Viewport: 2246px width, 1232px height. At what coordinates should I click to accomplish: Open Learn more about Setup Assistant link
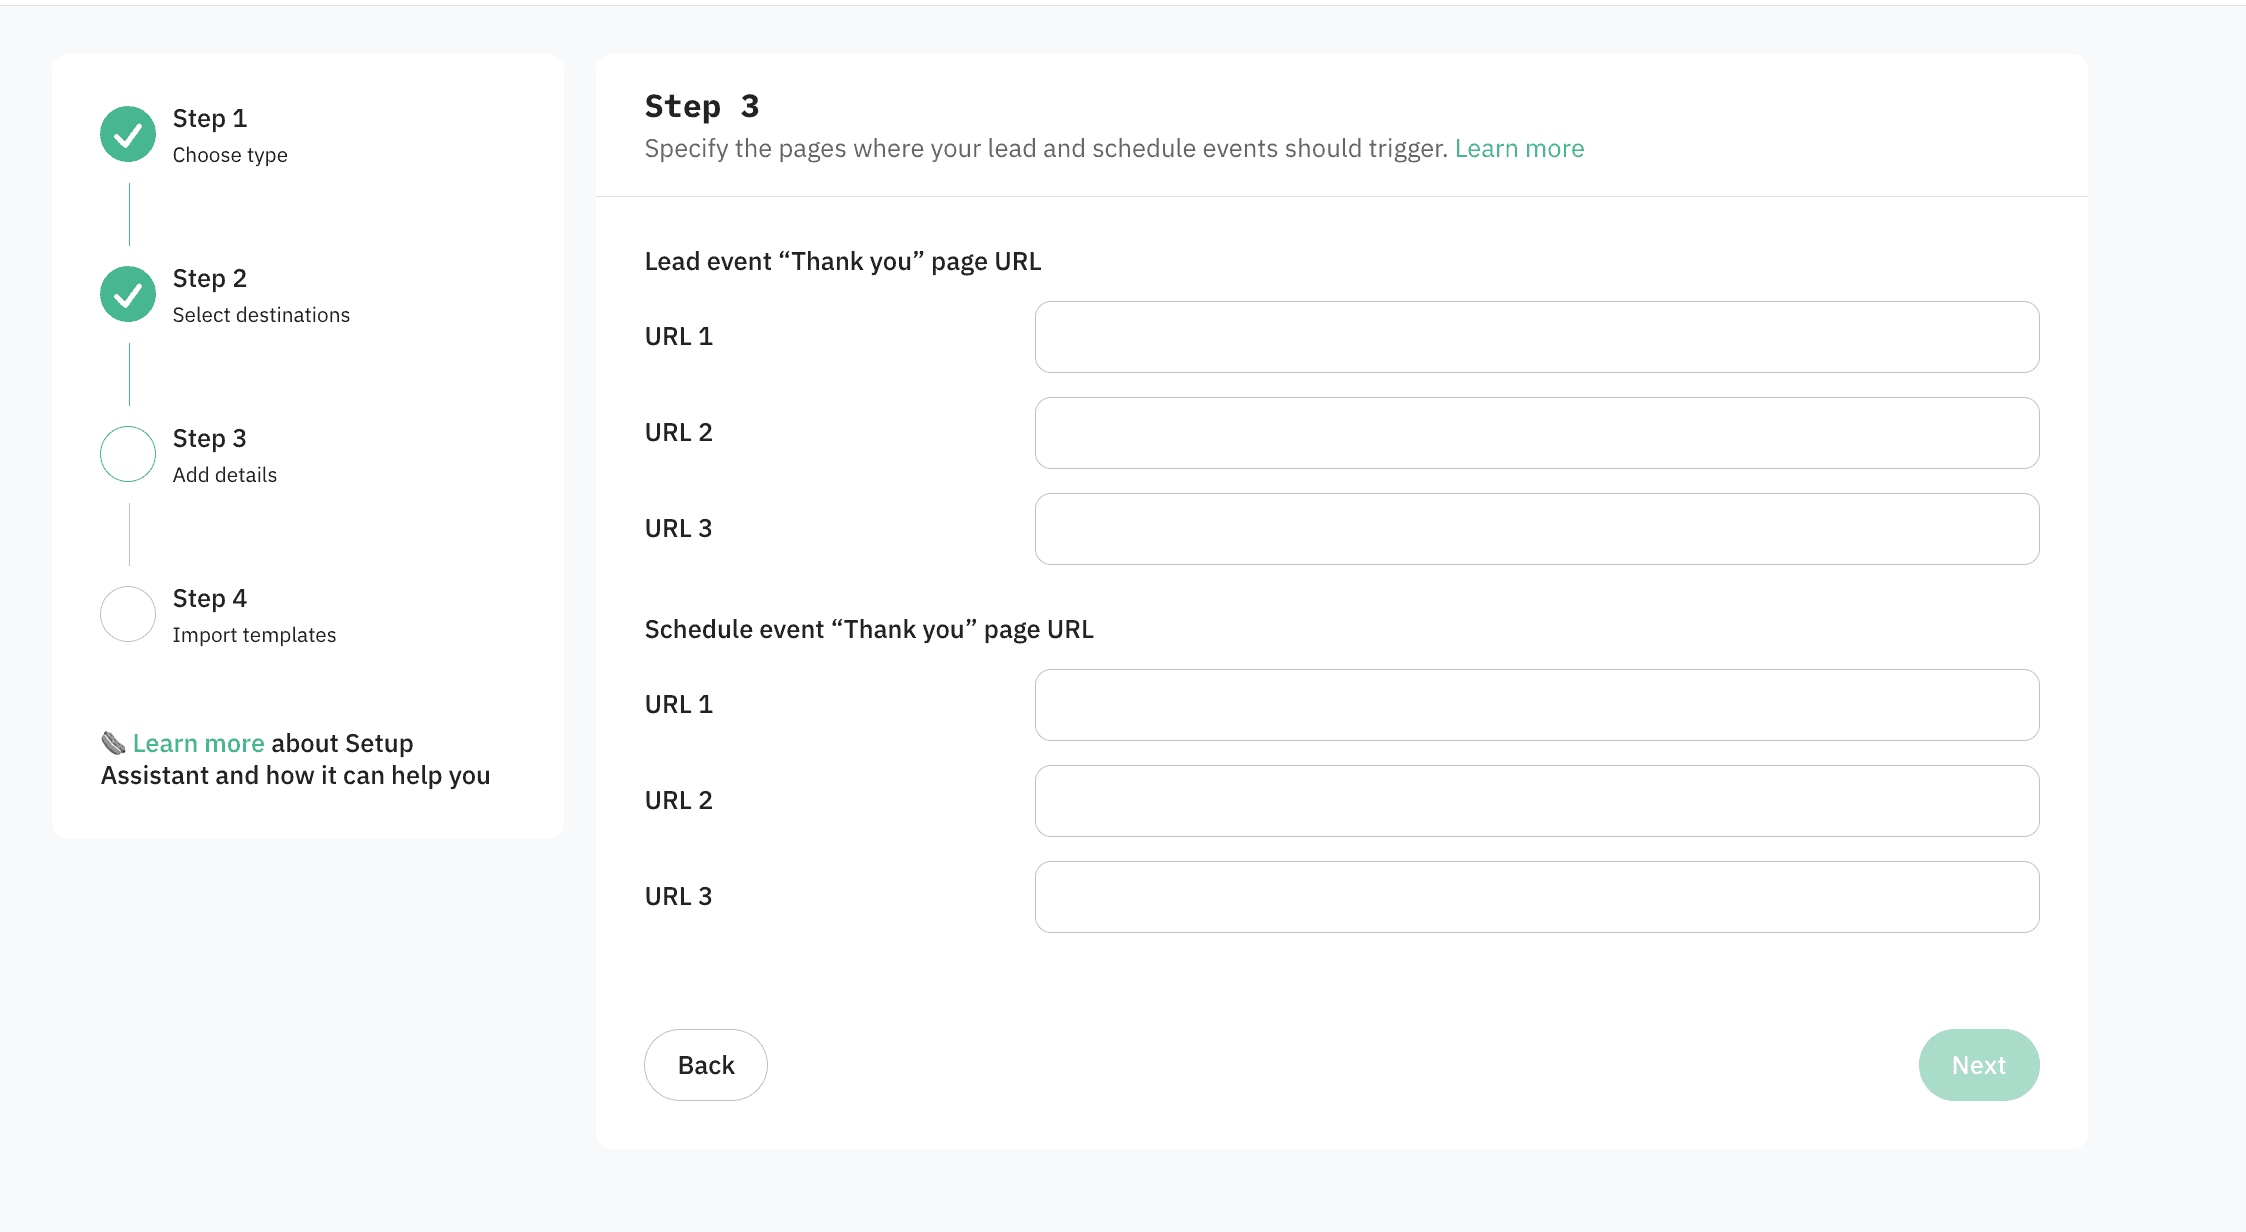click(198, 744)
